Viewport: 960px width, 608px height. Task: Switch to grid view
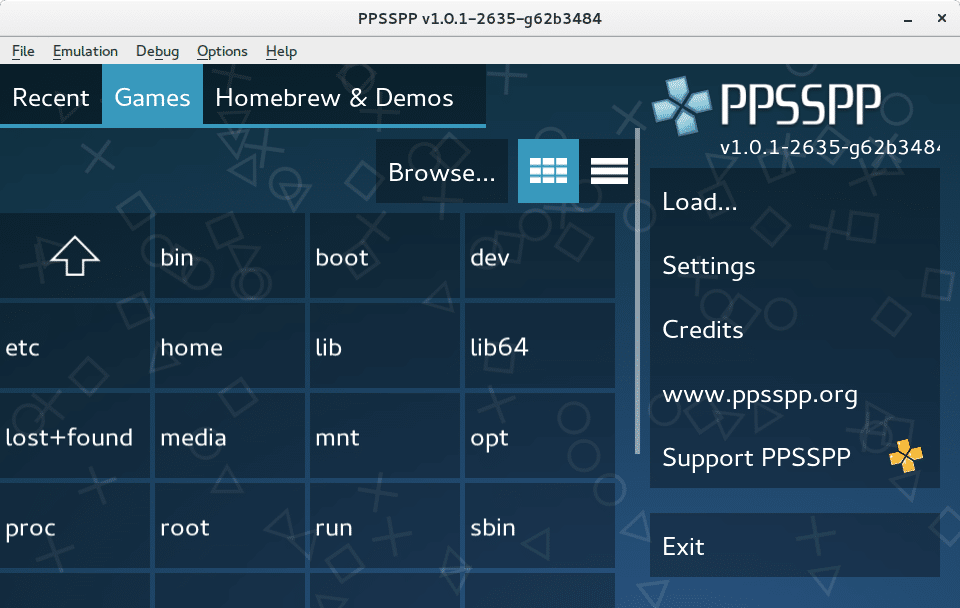coord(548,170)
